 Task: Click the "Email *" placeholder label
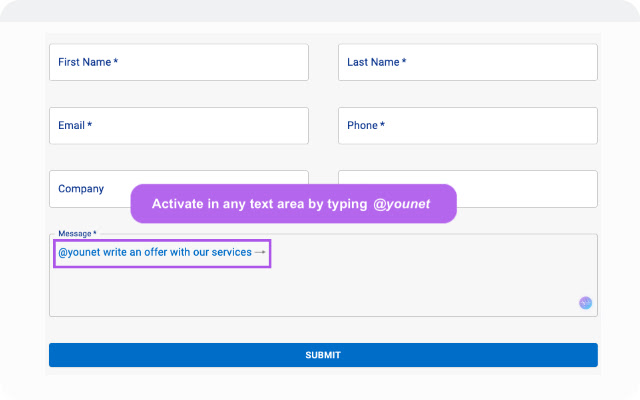(75, 125)
